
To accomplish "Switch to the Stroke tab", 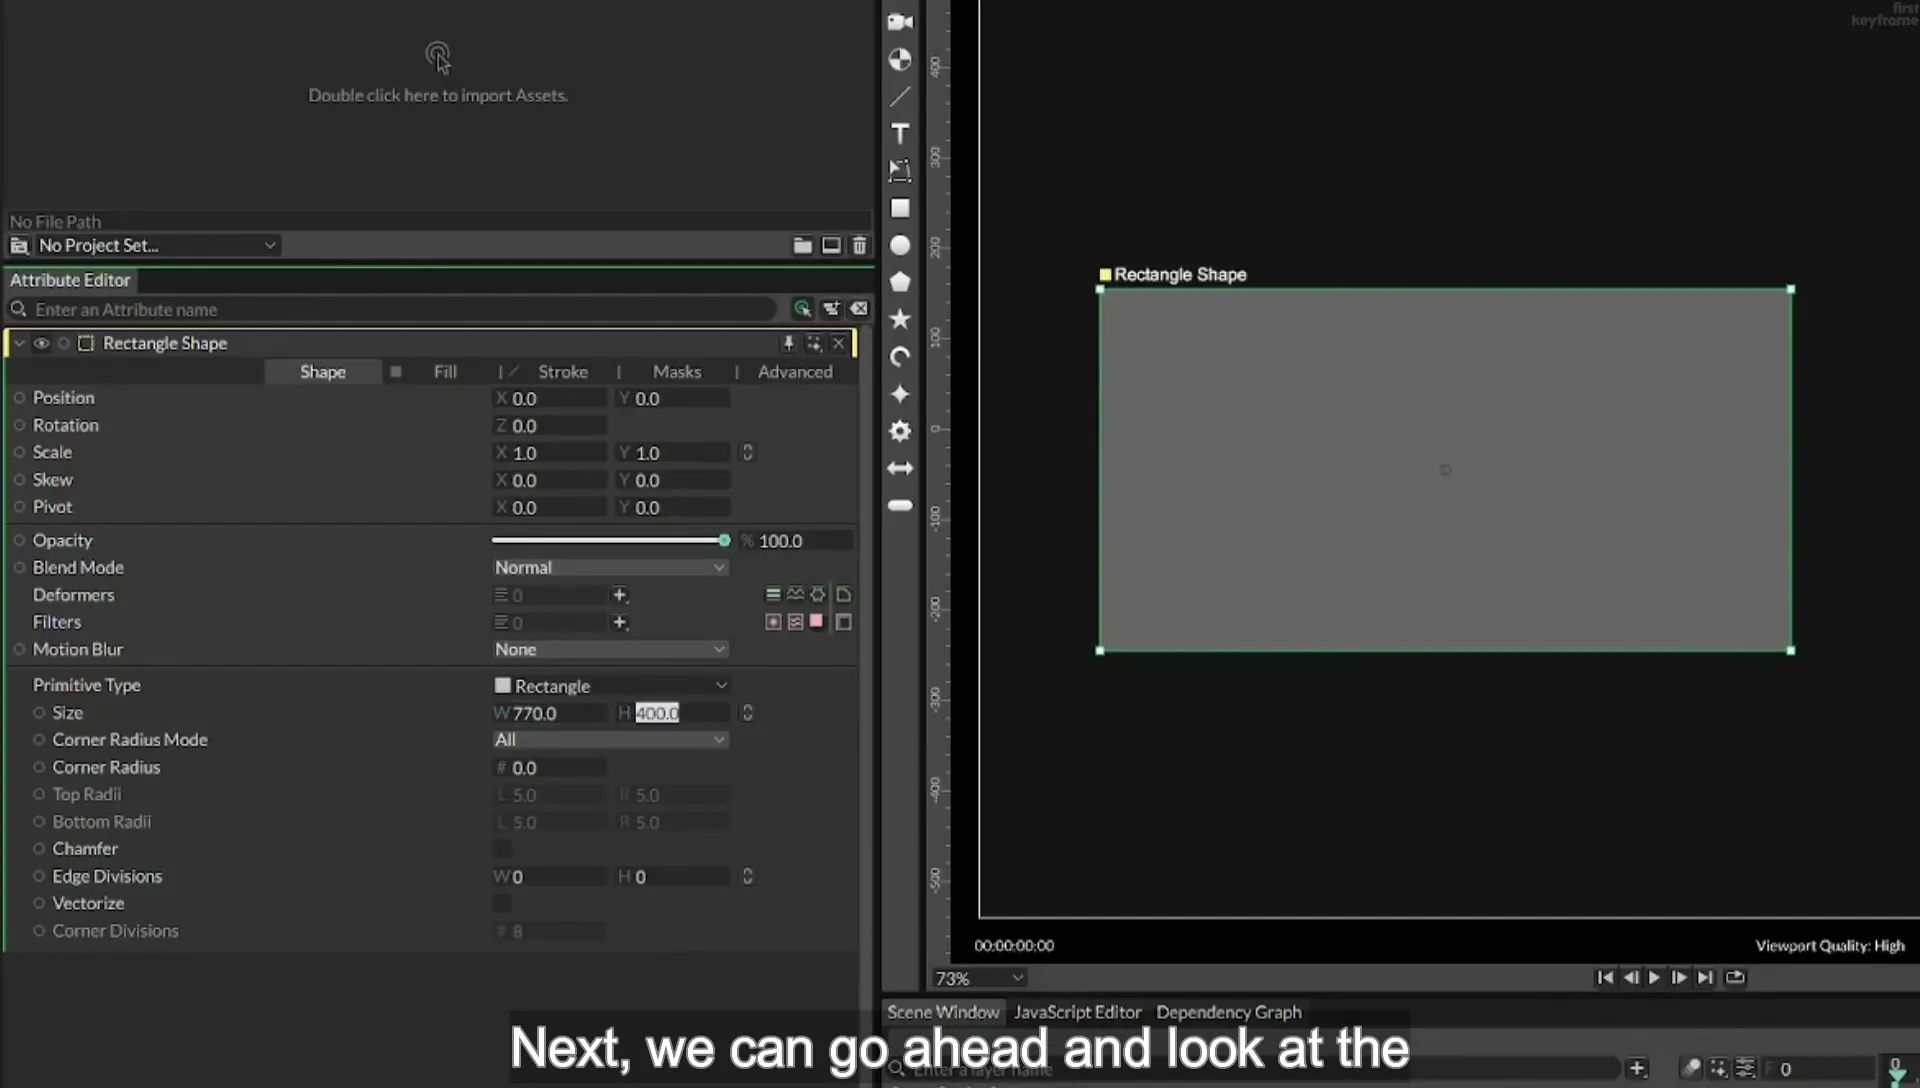I will point(563,372).
